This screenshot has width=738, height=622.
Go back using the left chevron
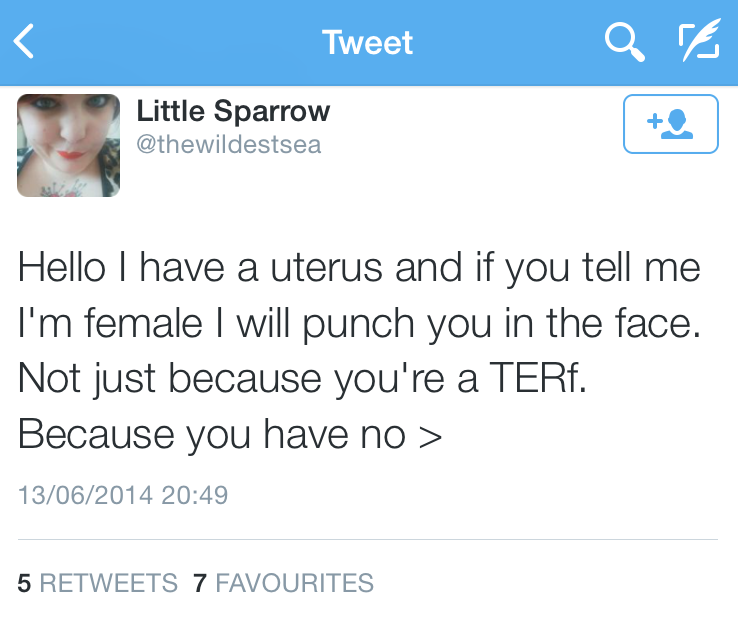coord(25,42)
